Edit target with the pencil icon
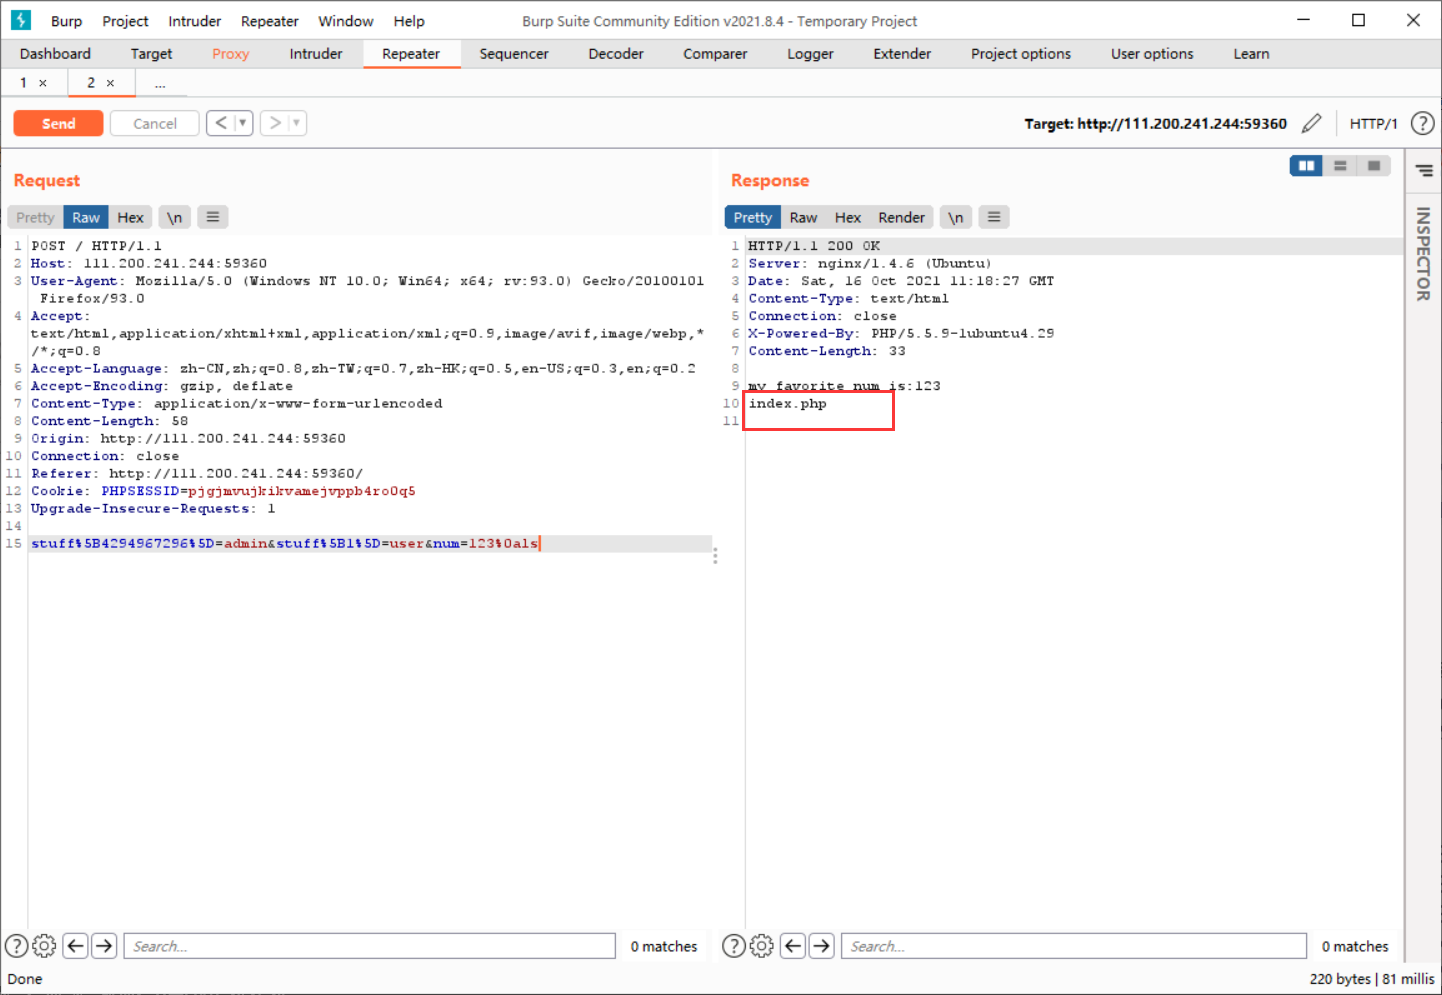Viewport: 1442px width, 995px height. point(1311,123)
